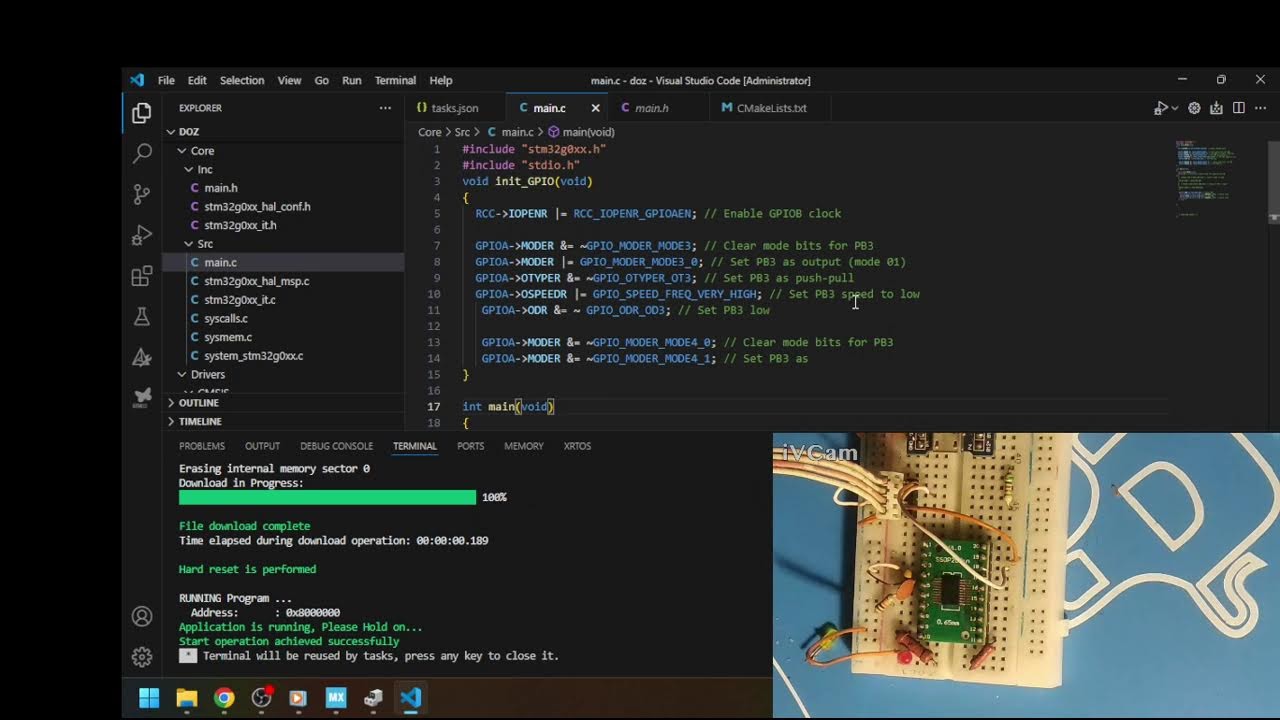Open Explorer's Views and More Actions ellipsis
Screen dimensions: 1280x720
[x=385, y=108]
